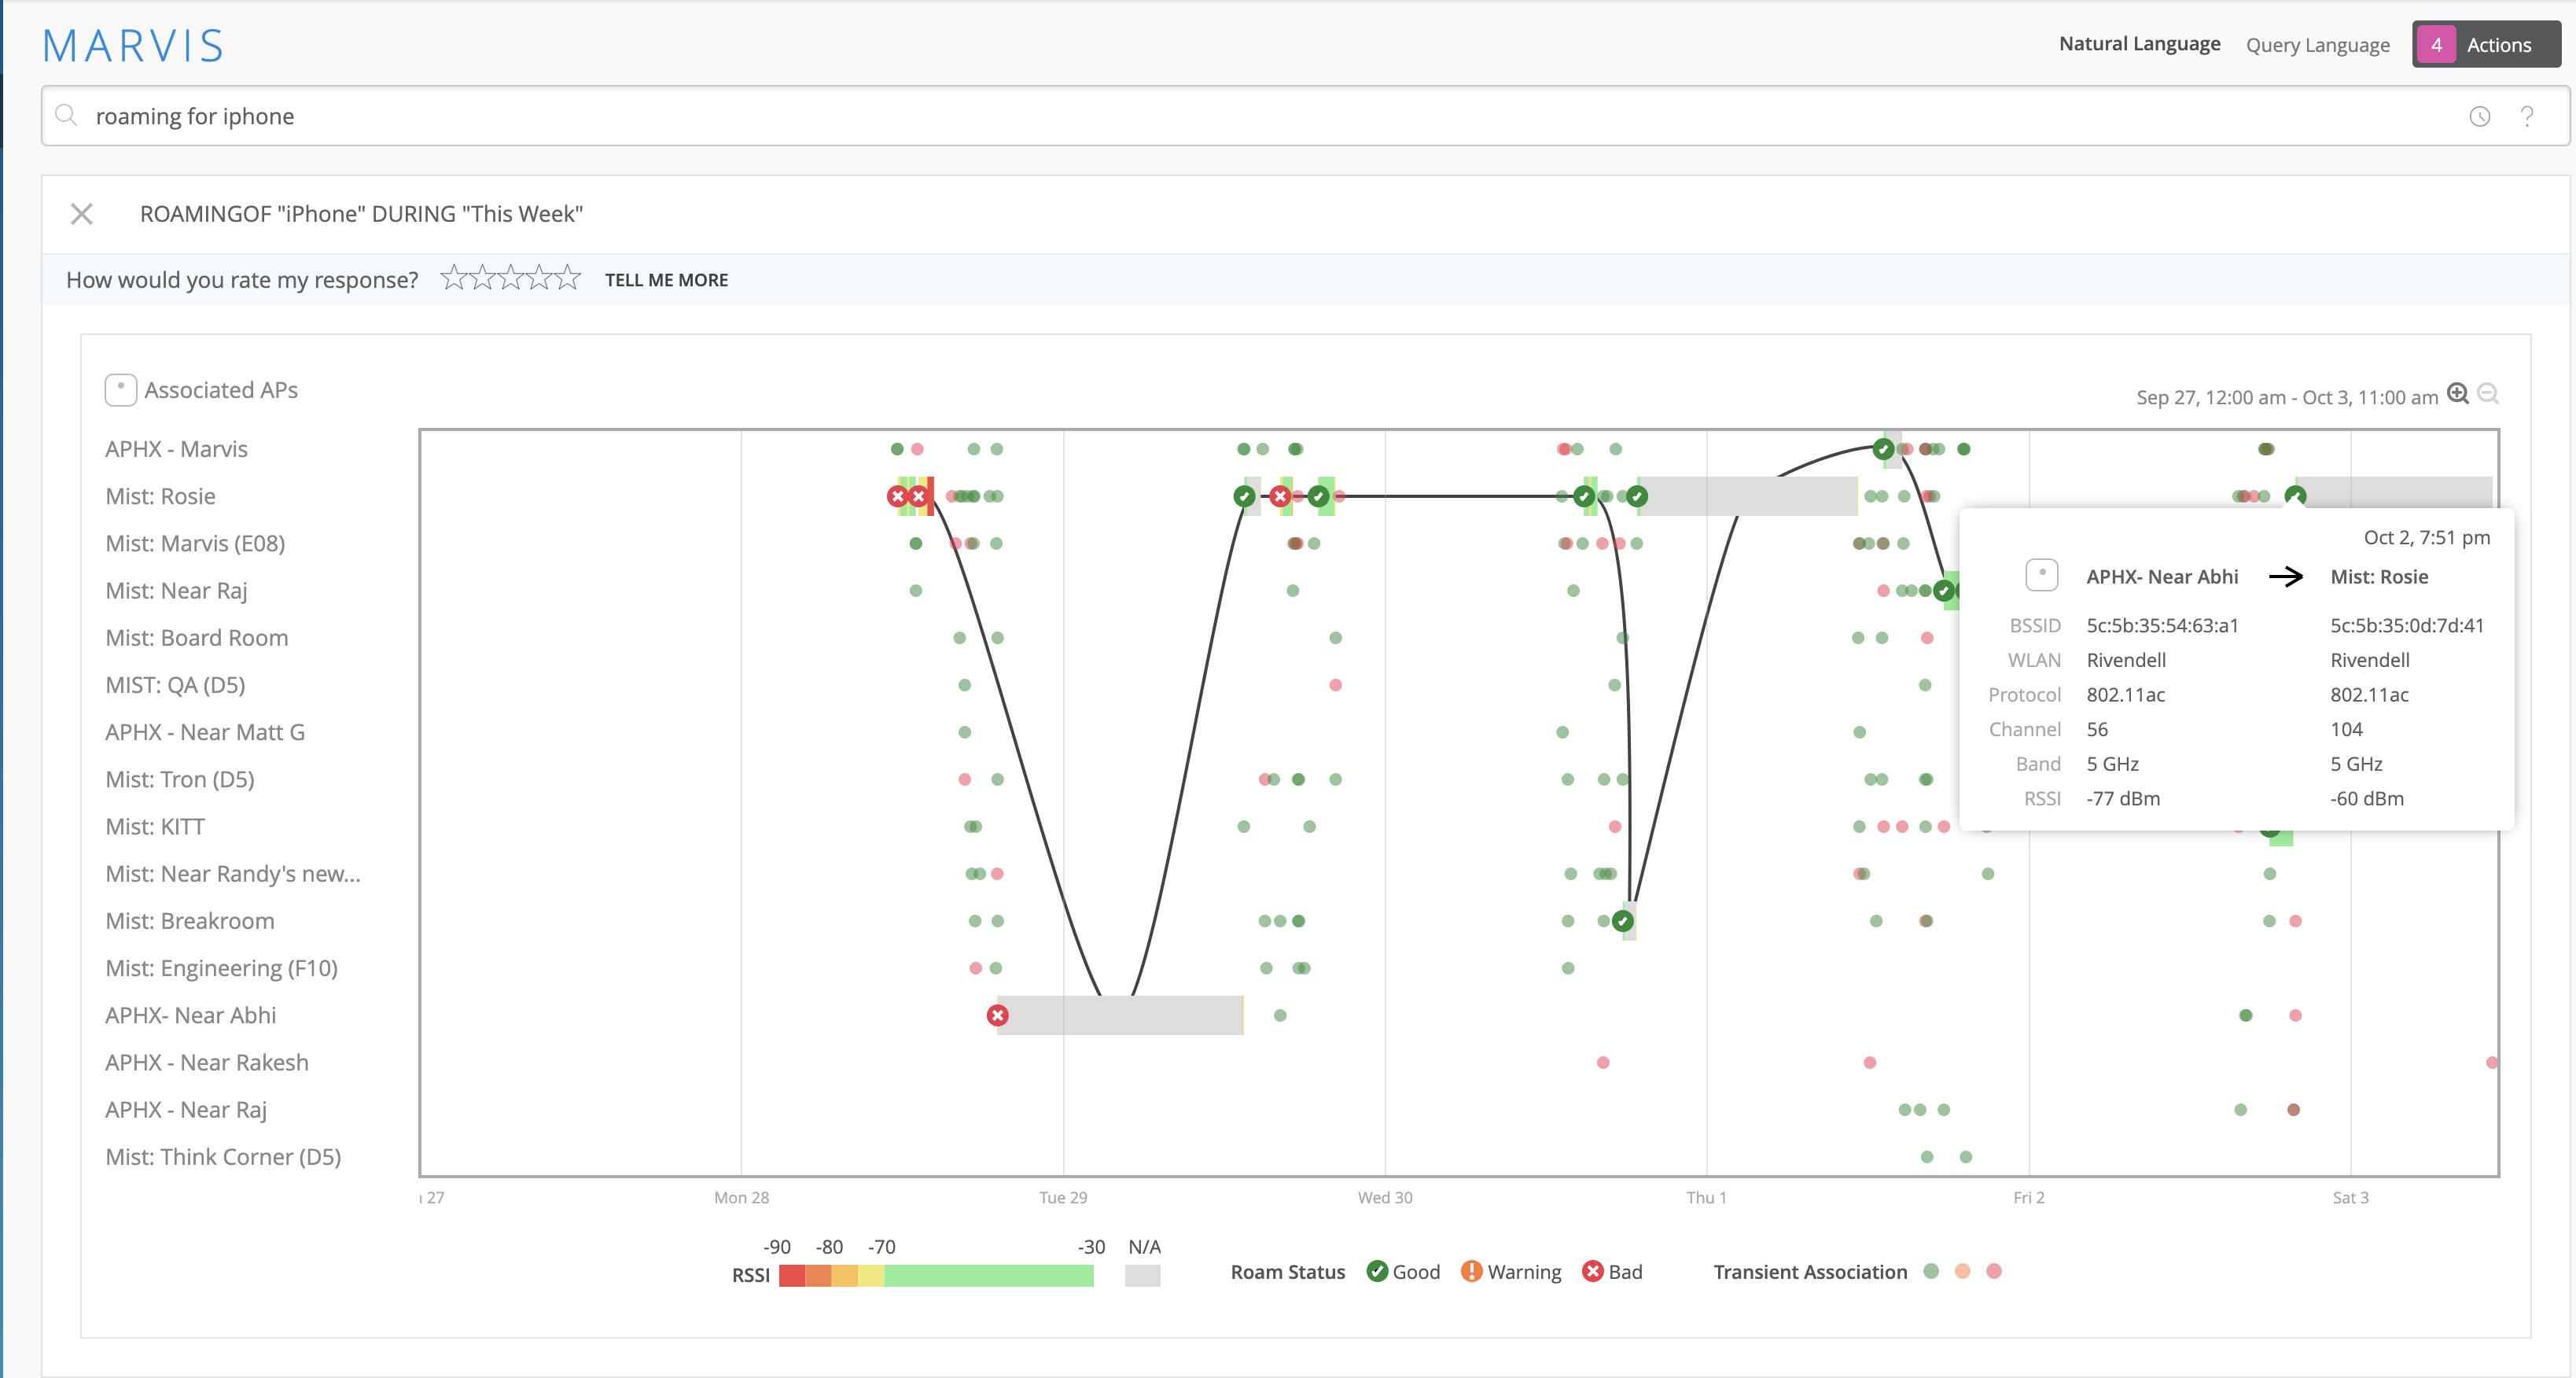
Task: Click the bad roam marker on APHX- Near Abhi
Action: [x=997, y=1016]
